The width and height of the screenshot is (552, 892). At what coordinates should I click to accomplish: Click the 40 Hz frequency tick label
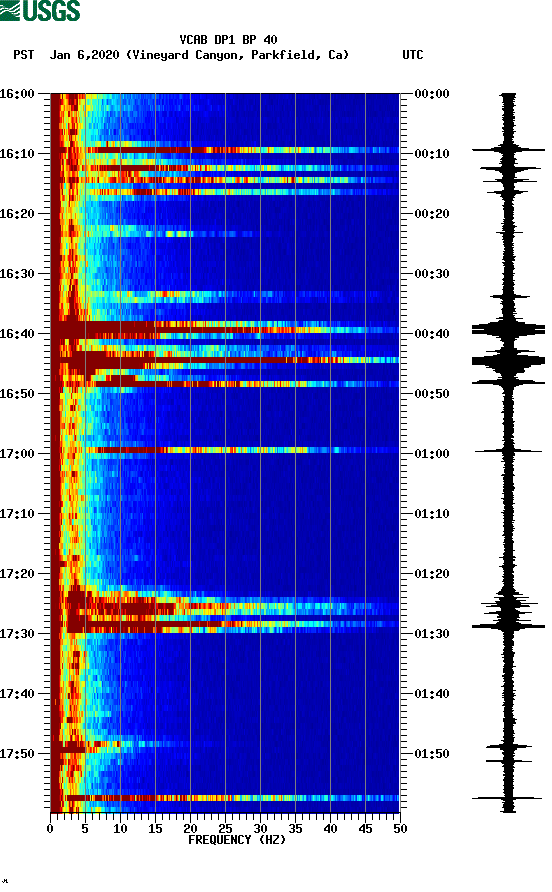(330, 829)
